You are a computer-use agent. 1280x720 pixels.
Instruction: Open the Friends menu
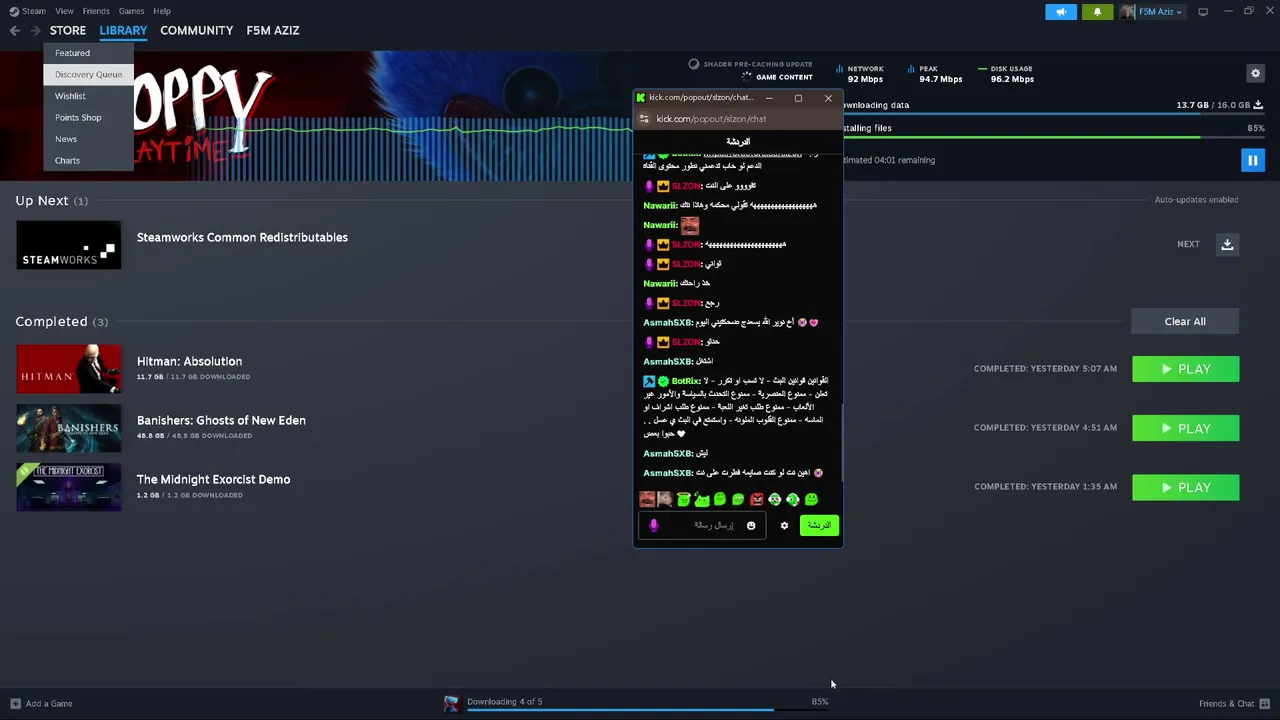point(96,11)
